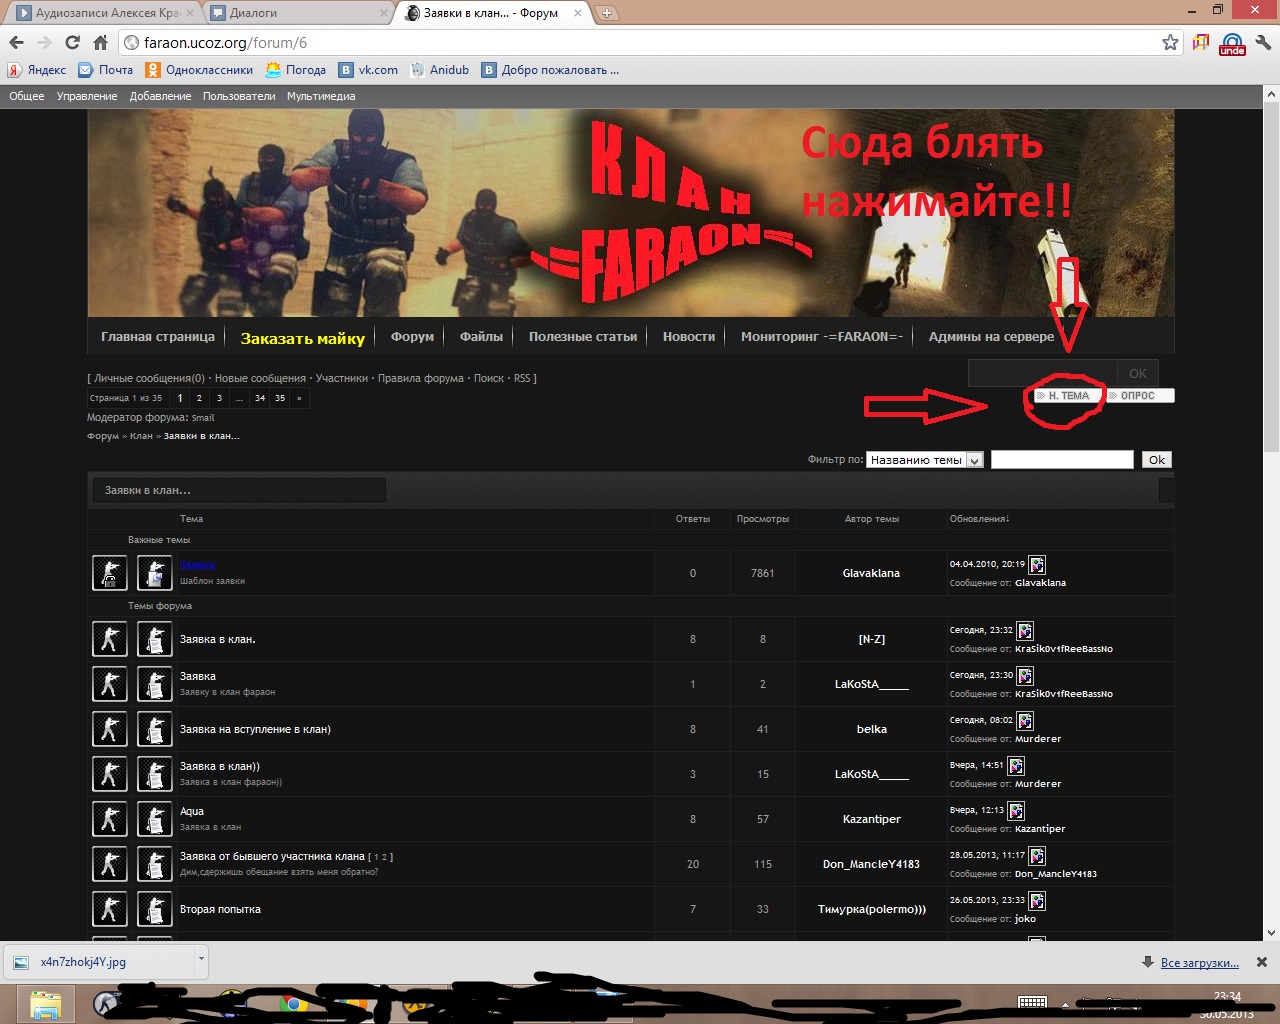Go to the browser home page icon
Viewport: 1280px width, 1024px height.
pos(100,43)
